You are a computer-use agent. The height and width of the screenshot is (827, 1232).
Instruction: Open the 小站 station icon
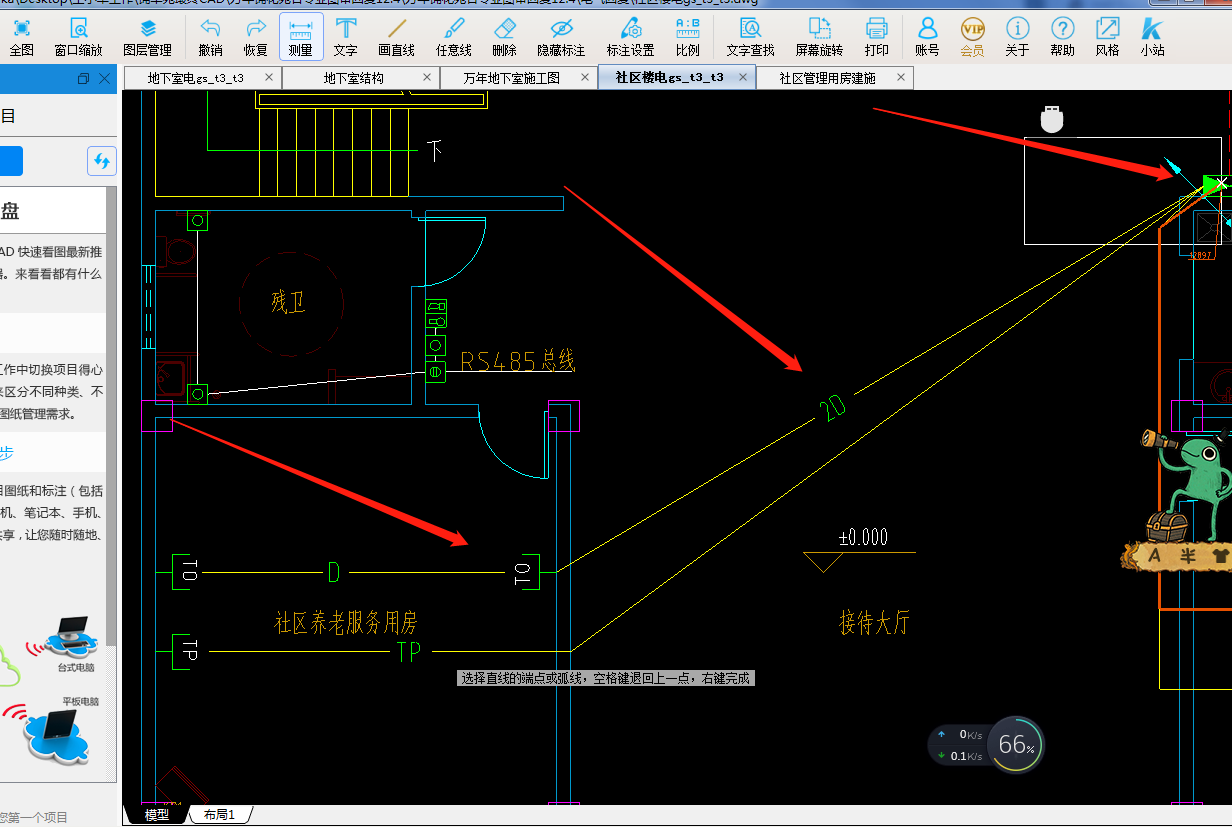[x=1152, y=37]
